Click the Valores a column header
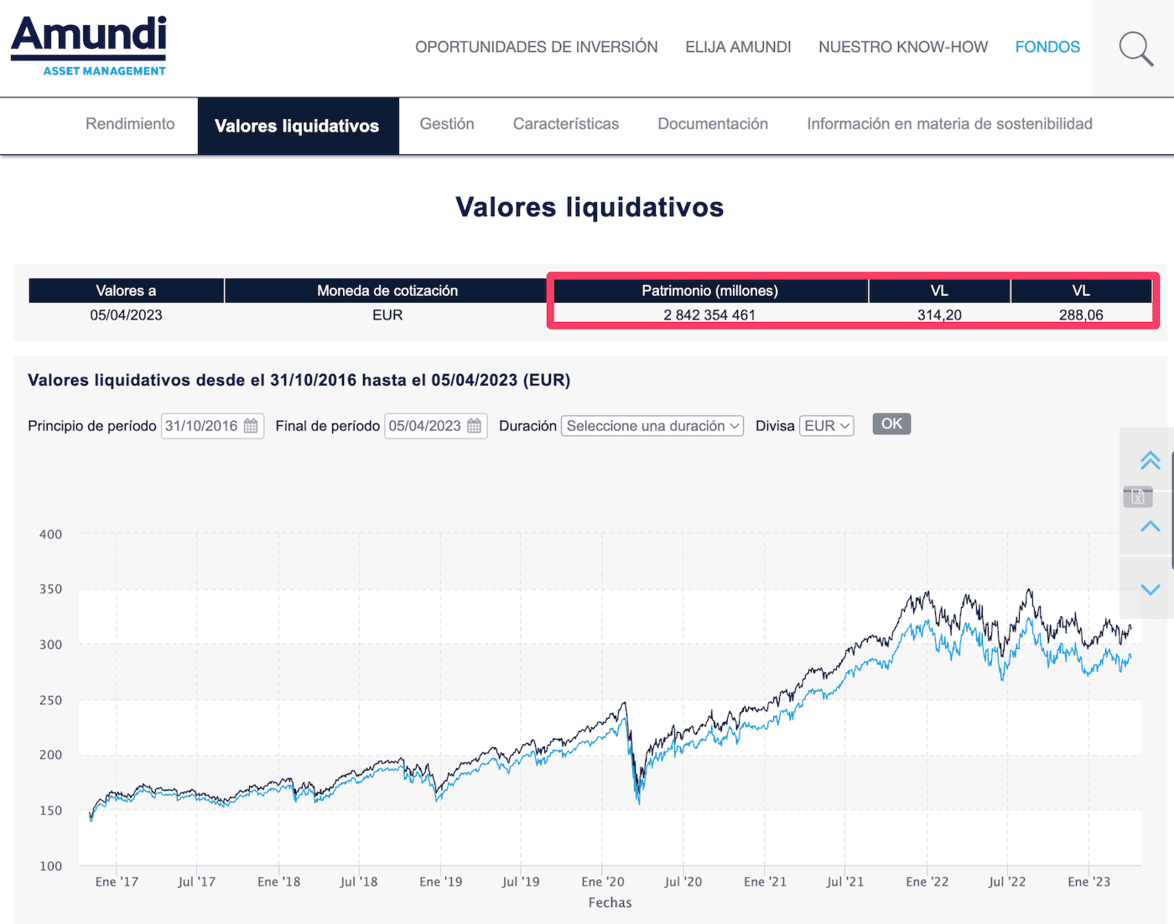 (x=126, y=291)
